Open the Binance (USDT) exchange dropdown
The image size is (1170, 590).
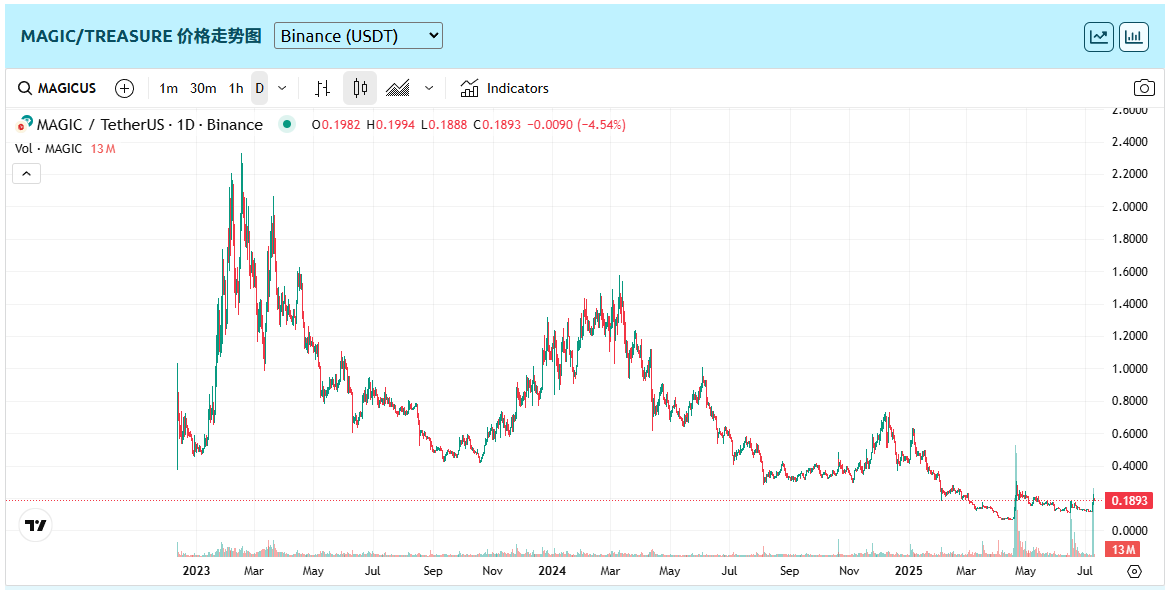pyautogui.click(x=358, y=36)
